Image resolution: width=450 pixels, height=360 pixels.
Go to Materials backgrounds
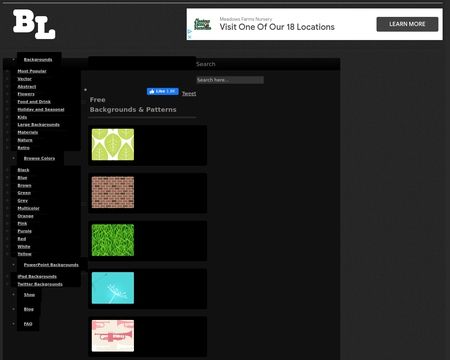point(28,133)
